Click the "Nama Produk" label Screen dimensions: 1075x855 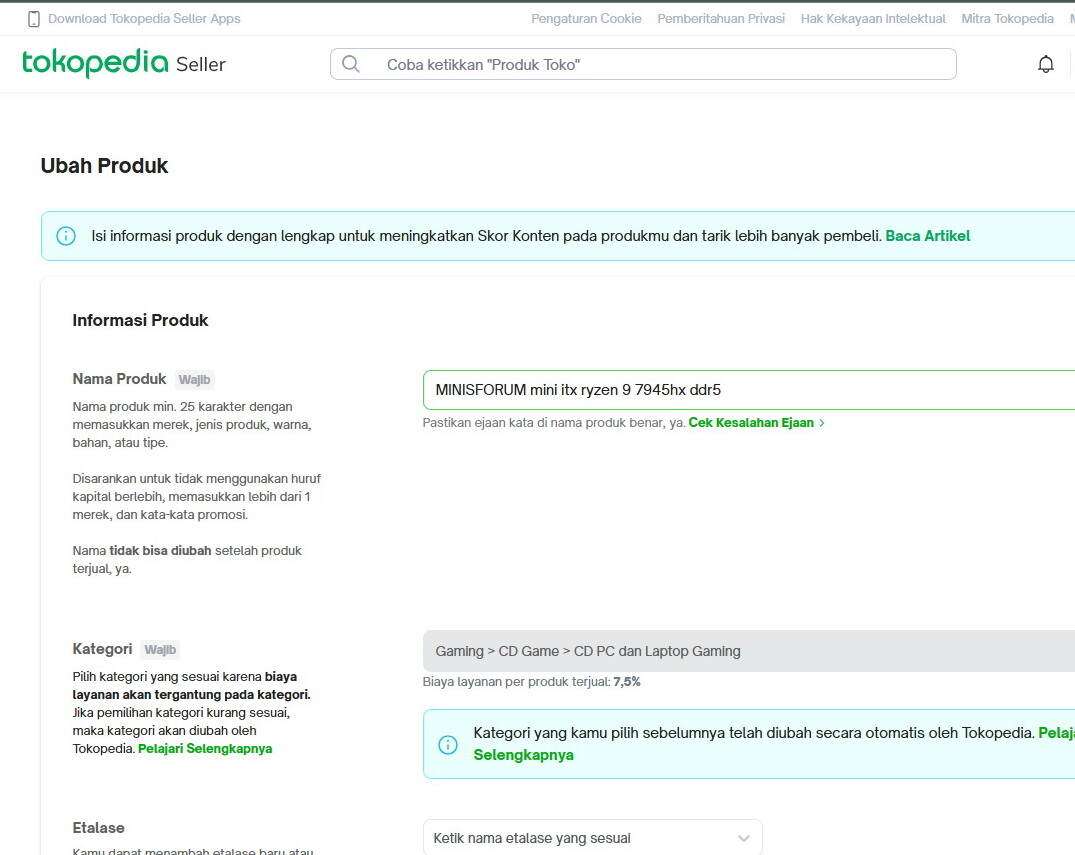(119, 379)
